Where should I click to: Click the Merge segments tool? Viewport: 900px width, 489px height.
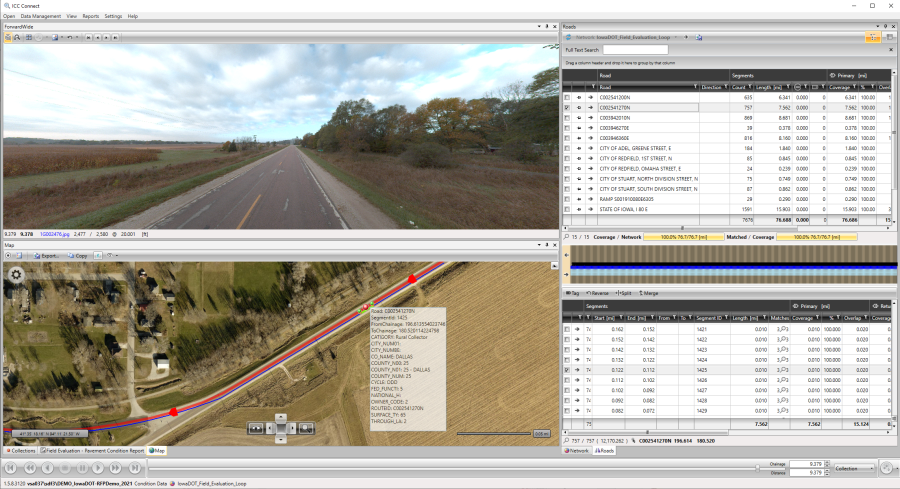tap(648, 293)
